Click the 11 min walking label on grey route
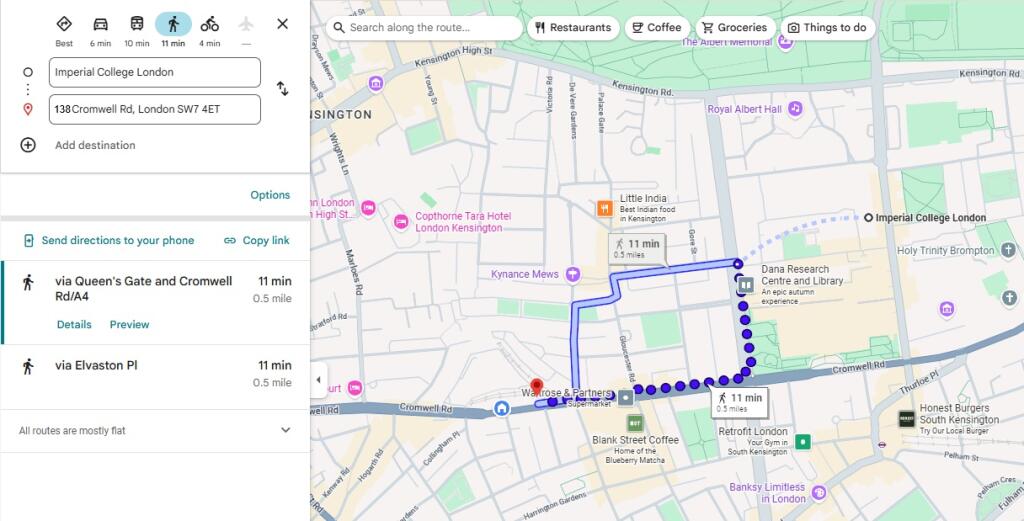This screenshot has height=521, width=1024. click(x=637, y=248)
